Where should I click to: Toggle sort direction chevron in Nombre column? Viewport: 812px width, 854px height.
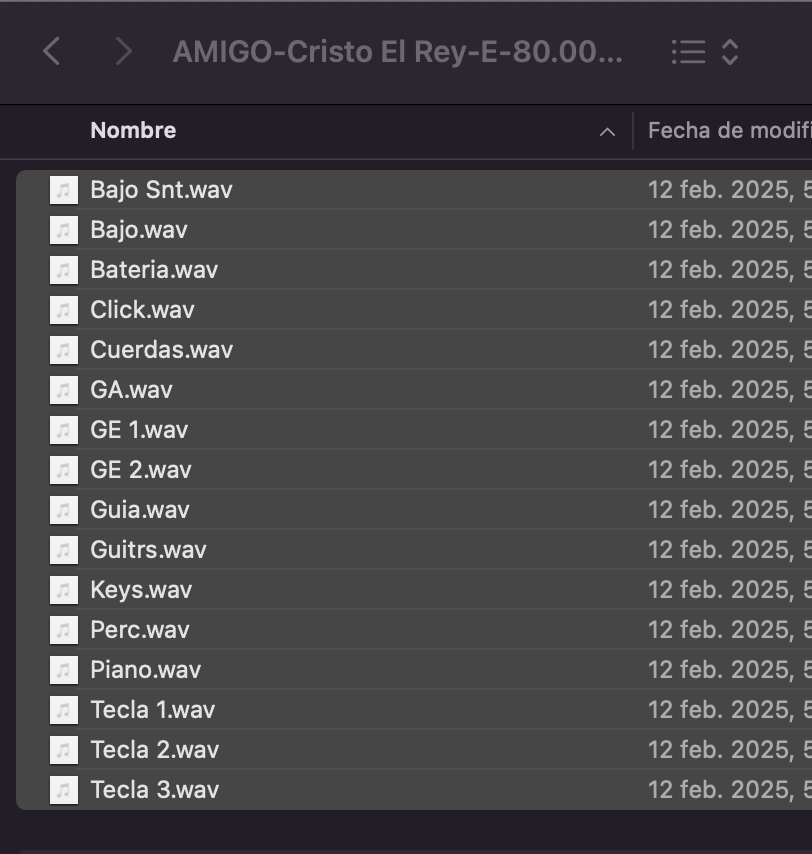point(607,132)
